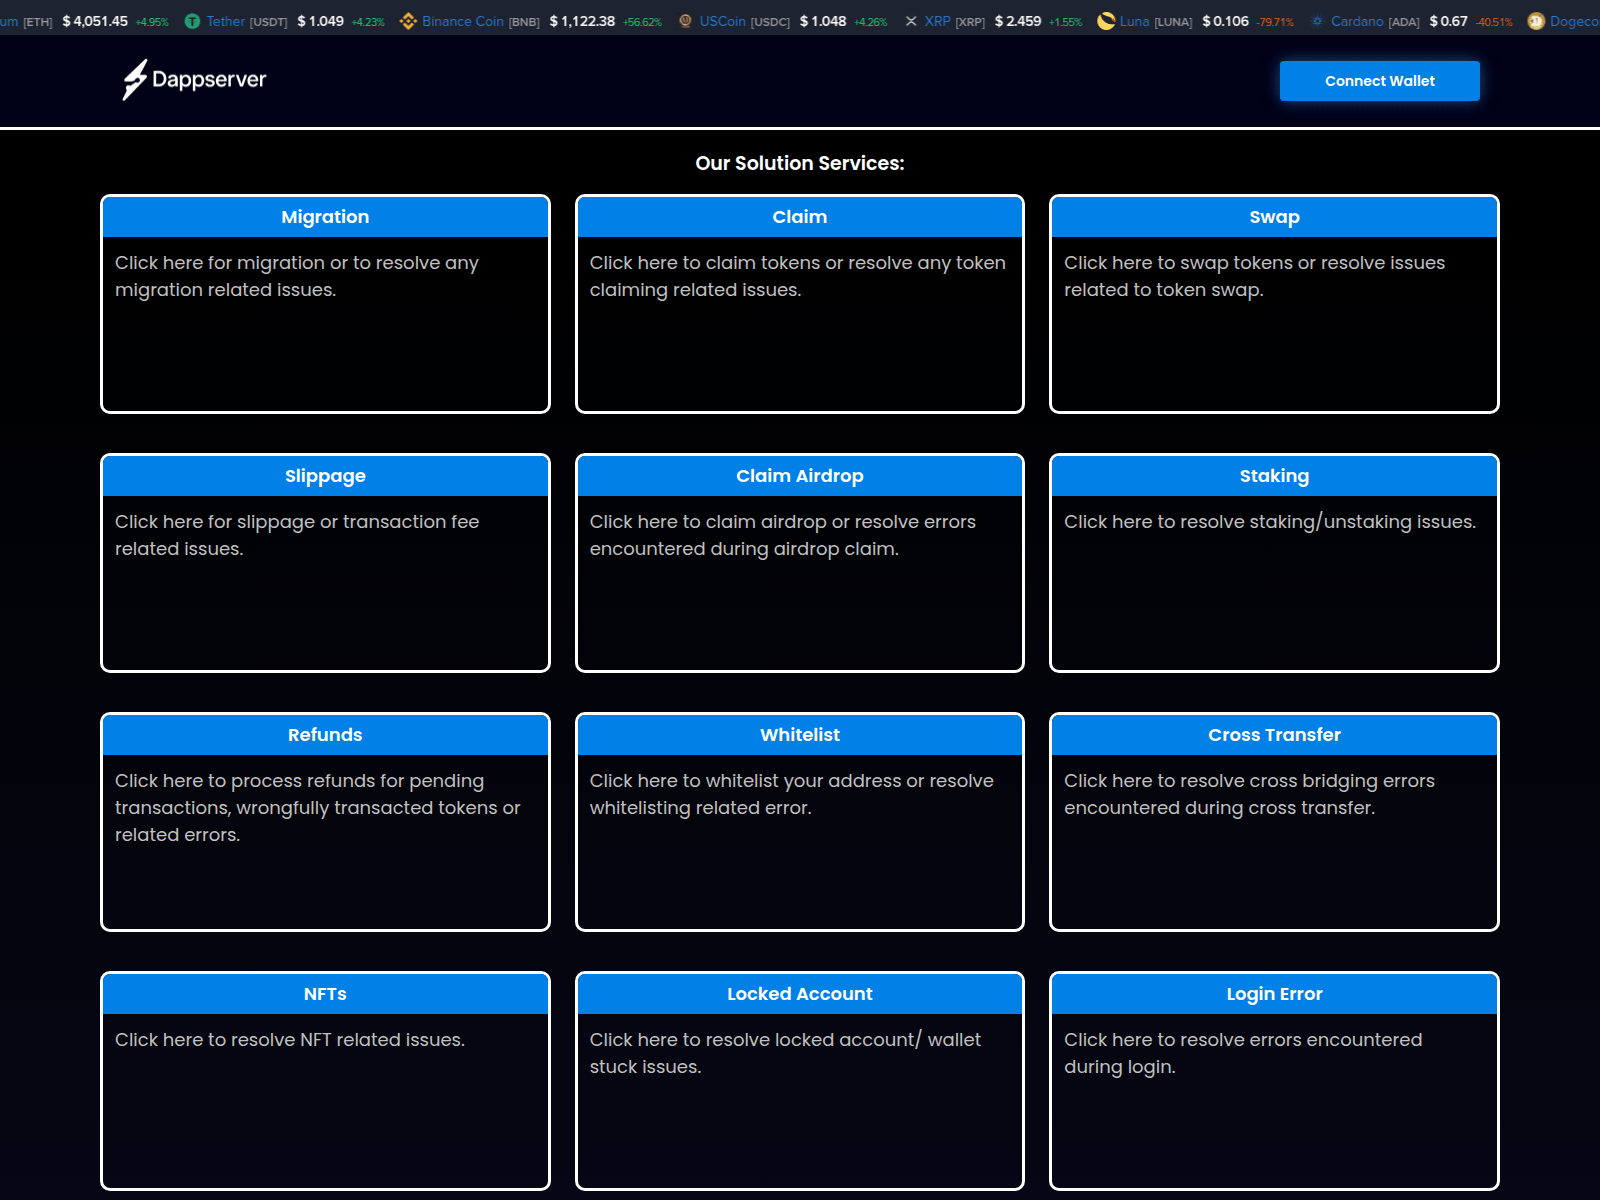Choose the Cross Transfer card header
The width and height of the screenshot is (1600, 1200).
click(1274, 735)
